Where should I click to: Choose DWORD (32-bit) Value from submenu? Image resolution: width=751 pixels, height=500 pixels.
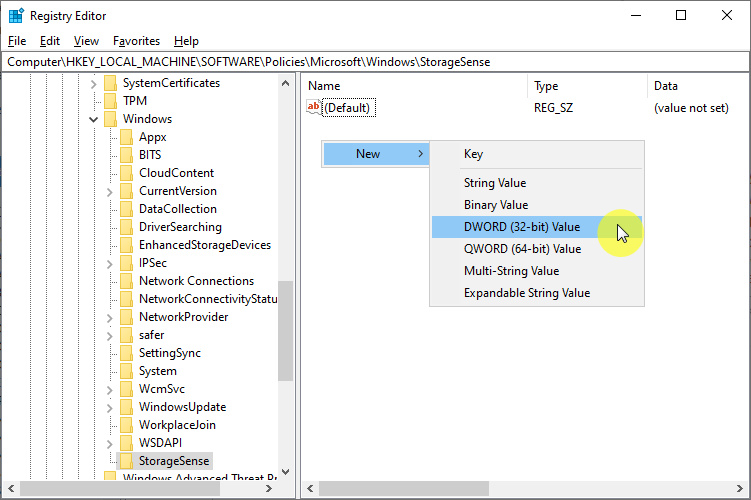pos(521,227)
